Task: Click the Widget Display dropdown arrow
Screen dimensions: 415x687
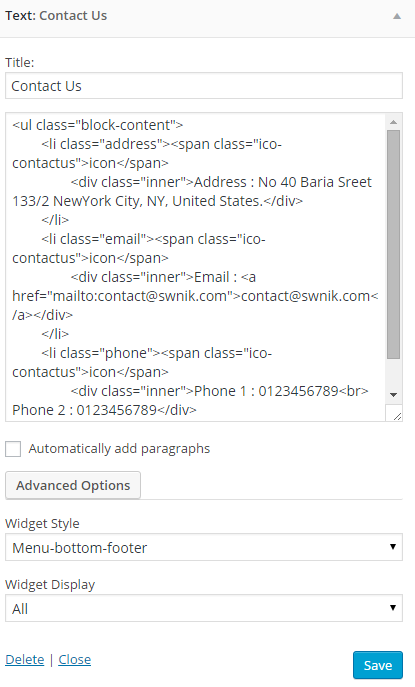Action: tap(393, 608)
